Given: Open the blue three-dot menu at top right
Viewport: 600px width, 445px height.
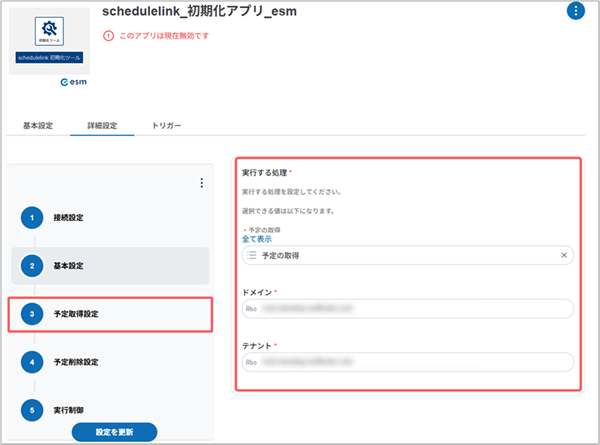Looking at the screenshot, I should click(x=575, y=11).
